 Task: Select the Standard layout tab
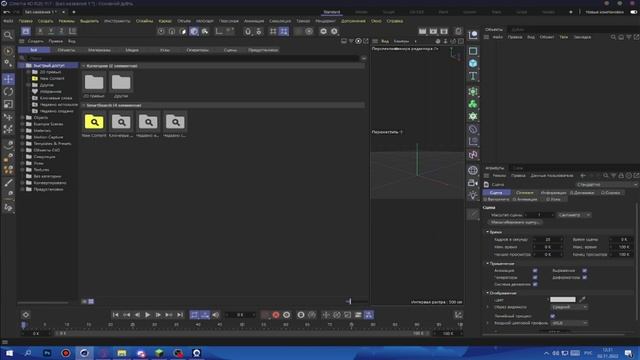pyautogui.click(x=331, y=12)
